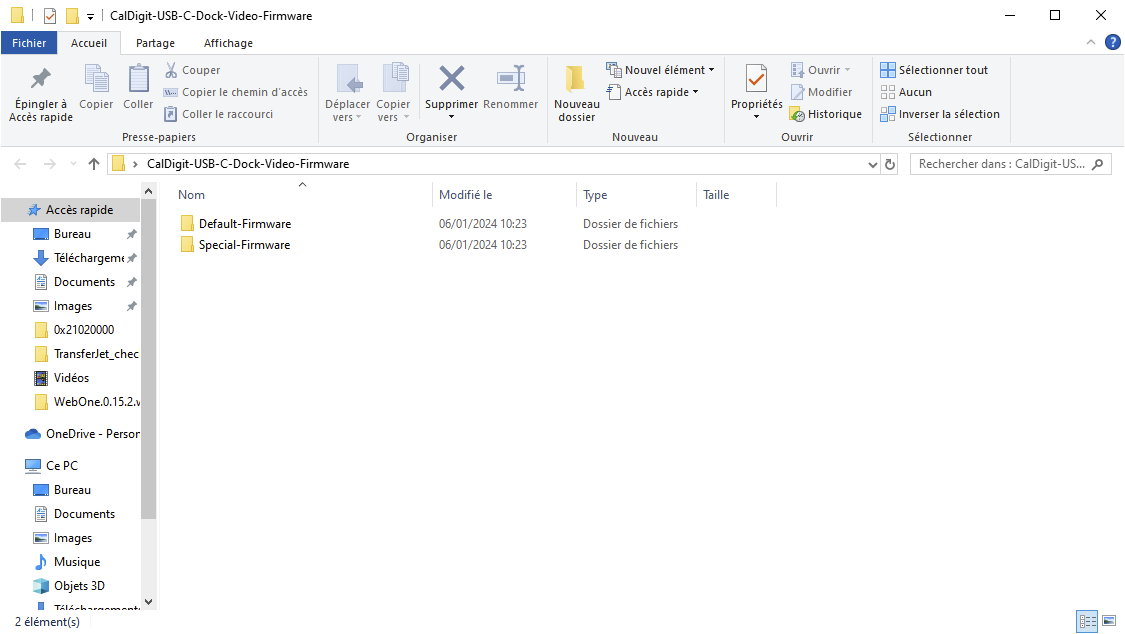Open the Fichier menu tab
1125x634 pixels.
point(29,43)
